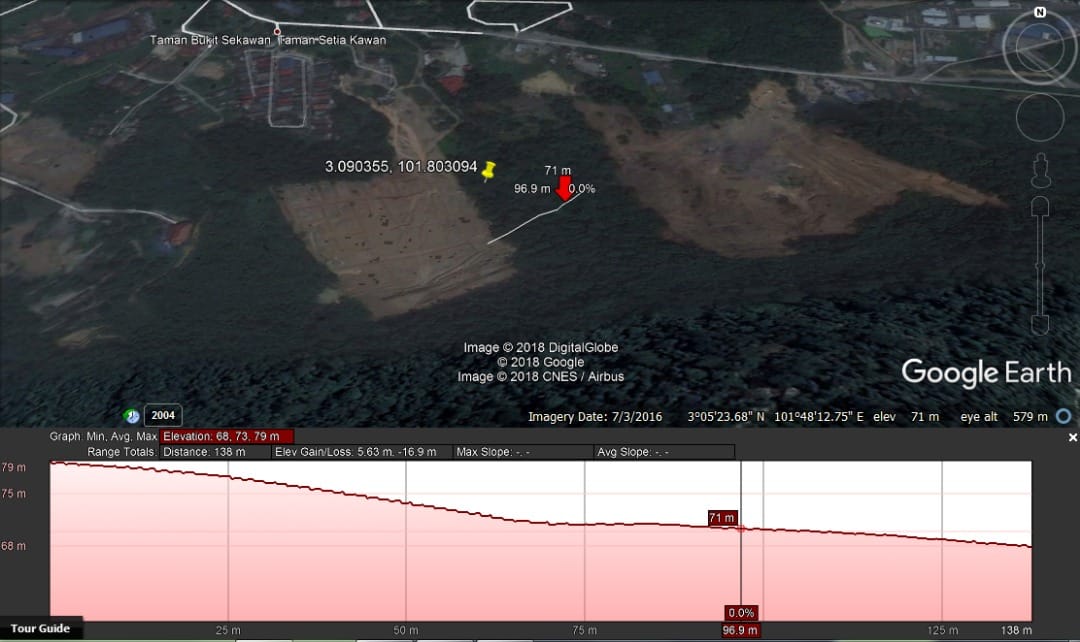Click the Max Slope field

(522, 452)
